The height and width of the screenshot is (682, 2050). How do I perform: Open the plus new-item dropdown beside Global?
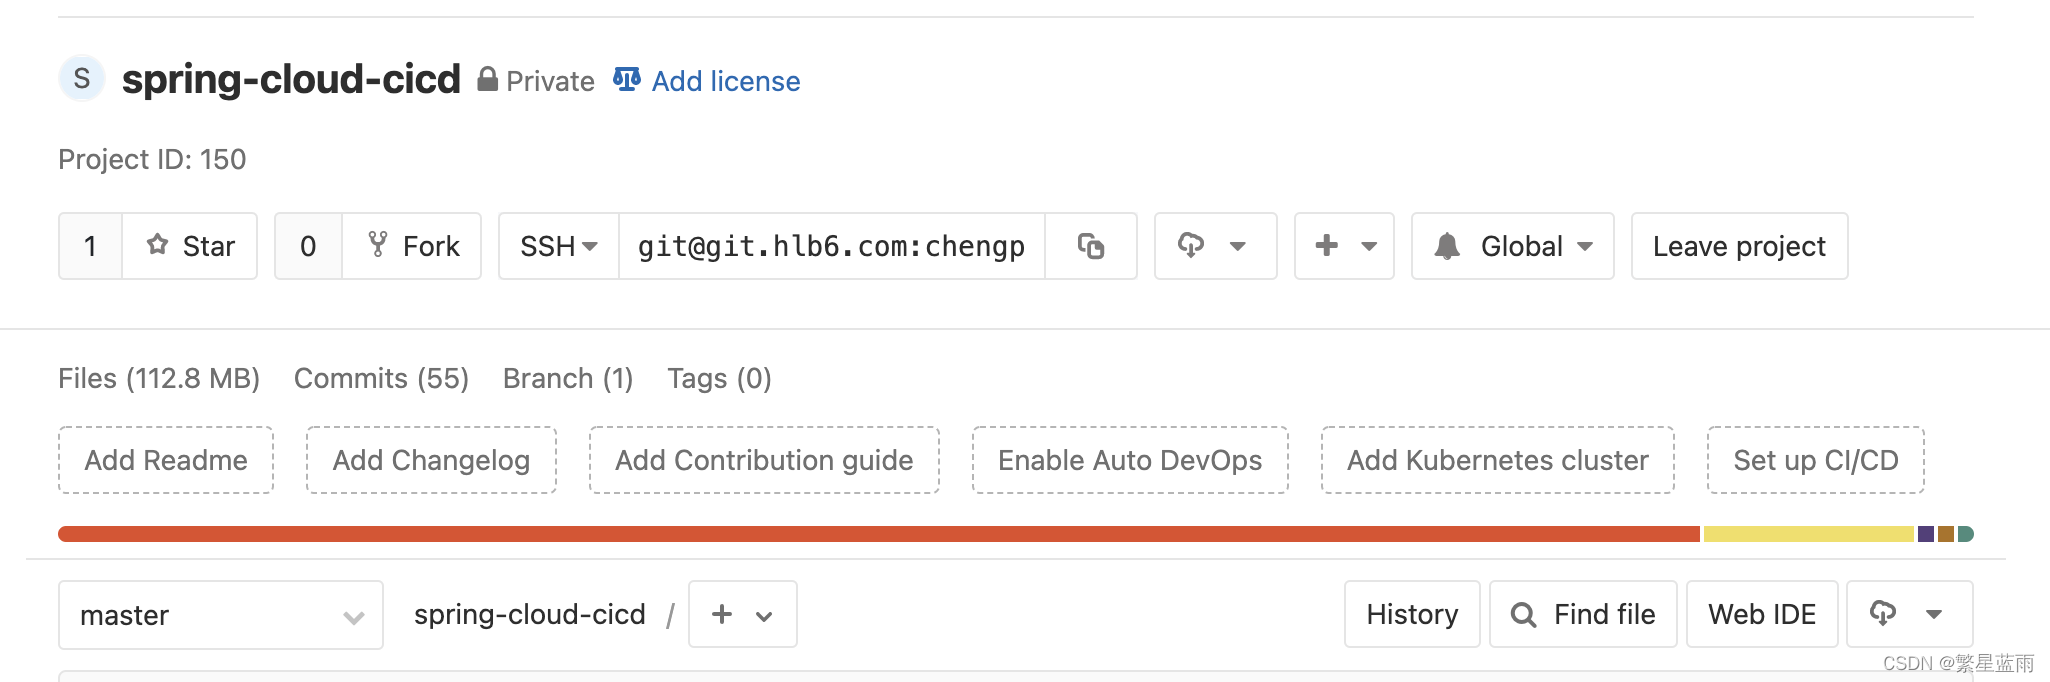(x=1344, y=246)
